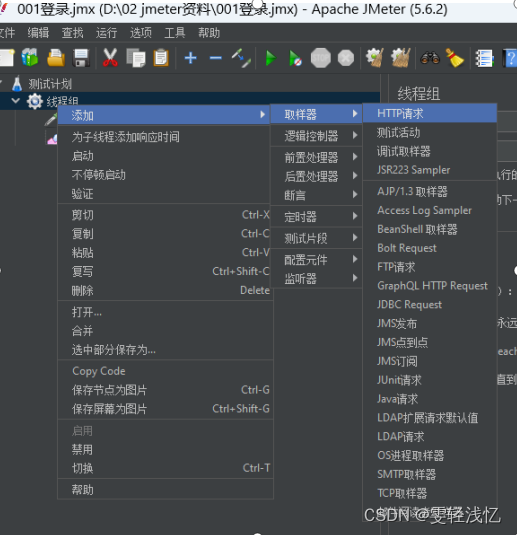
Task: Click the Clear gear-broom icon
Action: click(375, 58)
